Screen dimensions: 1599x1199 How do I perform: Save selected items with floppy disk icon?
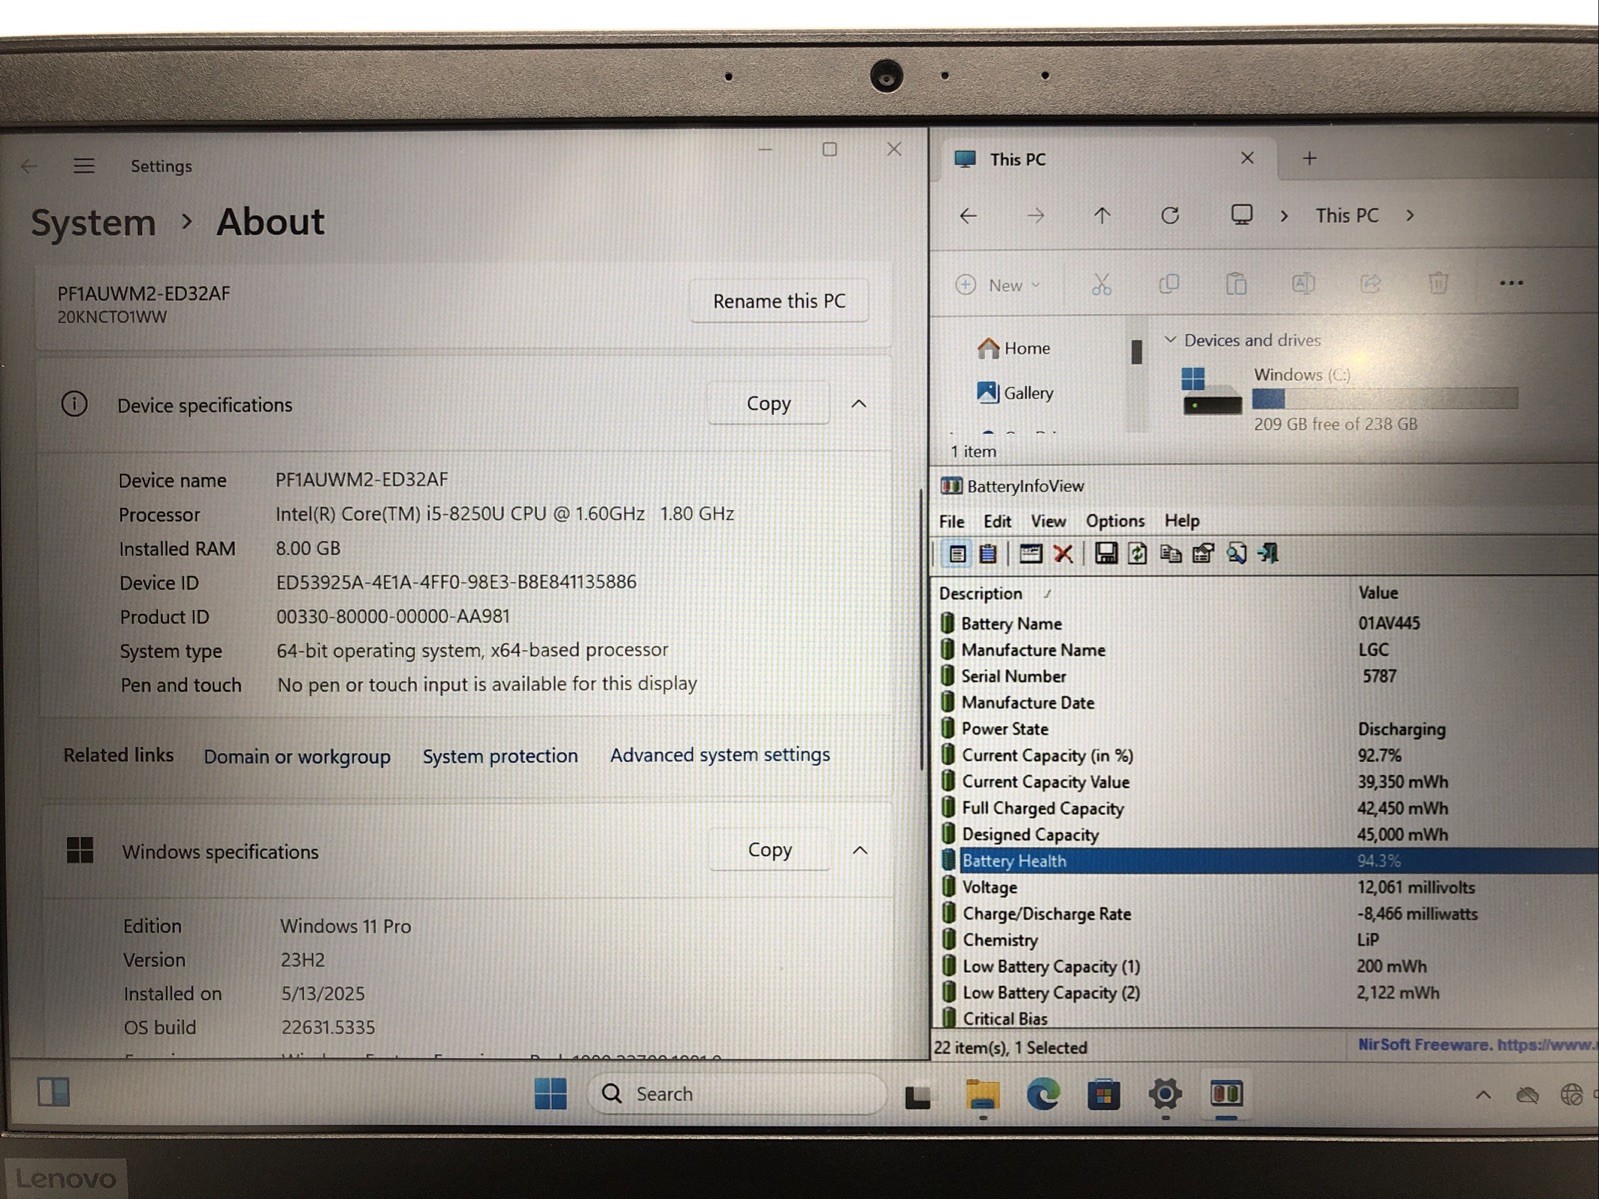tap(1106, 553)
